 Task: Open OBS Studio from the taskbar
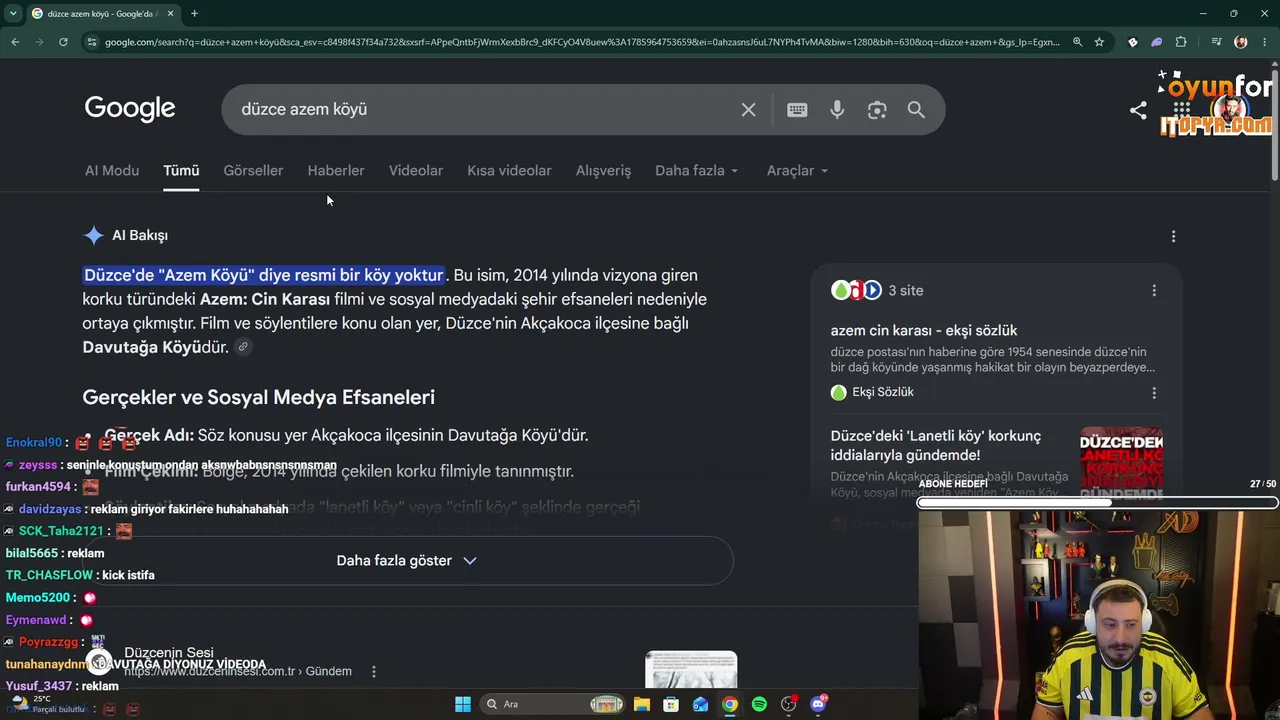click(x=789, y=704)
